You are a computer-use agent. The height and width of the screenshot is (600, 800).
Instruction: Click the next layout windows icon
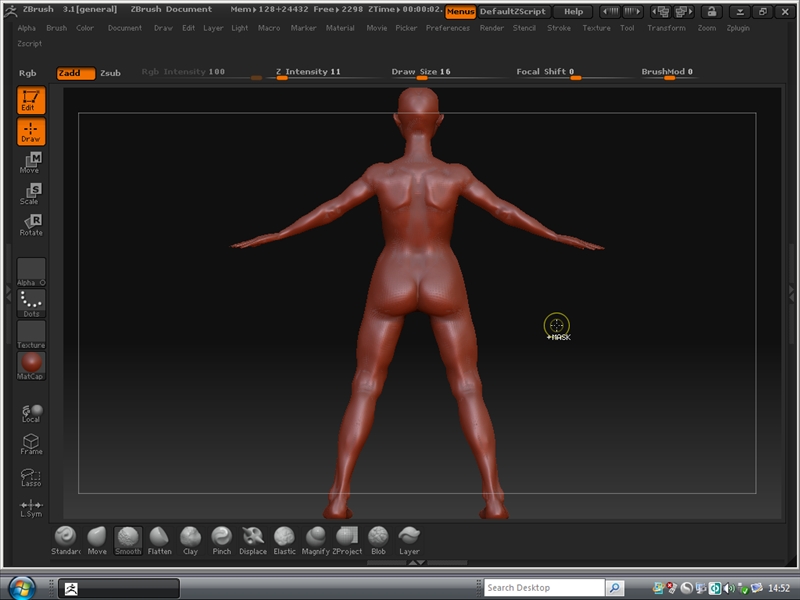(x=683, y=11)
